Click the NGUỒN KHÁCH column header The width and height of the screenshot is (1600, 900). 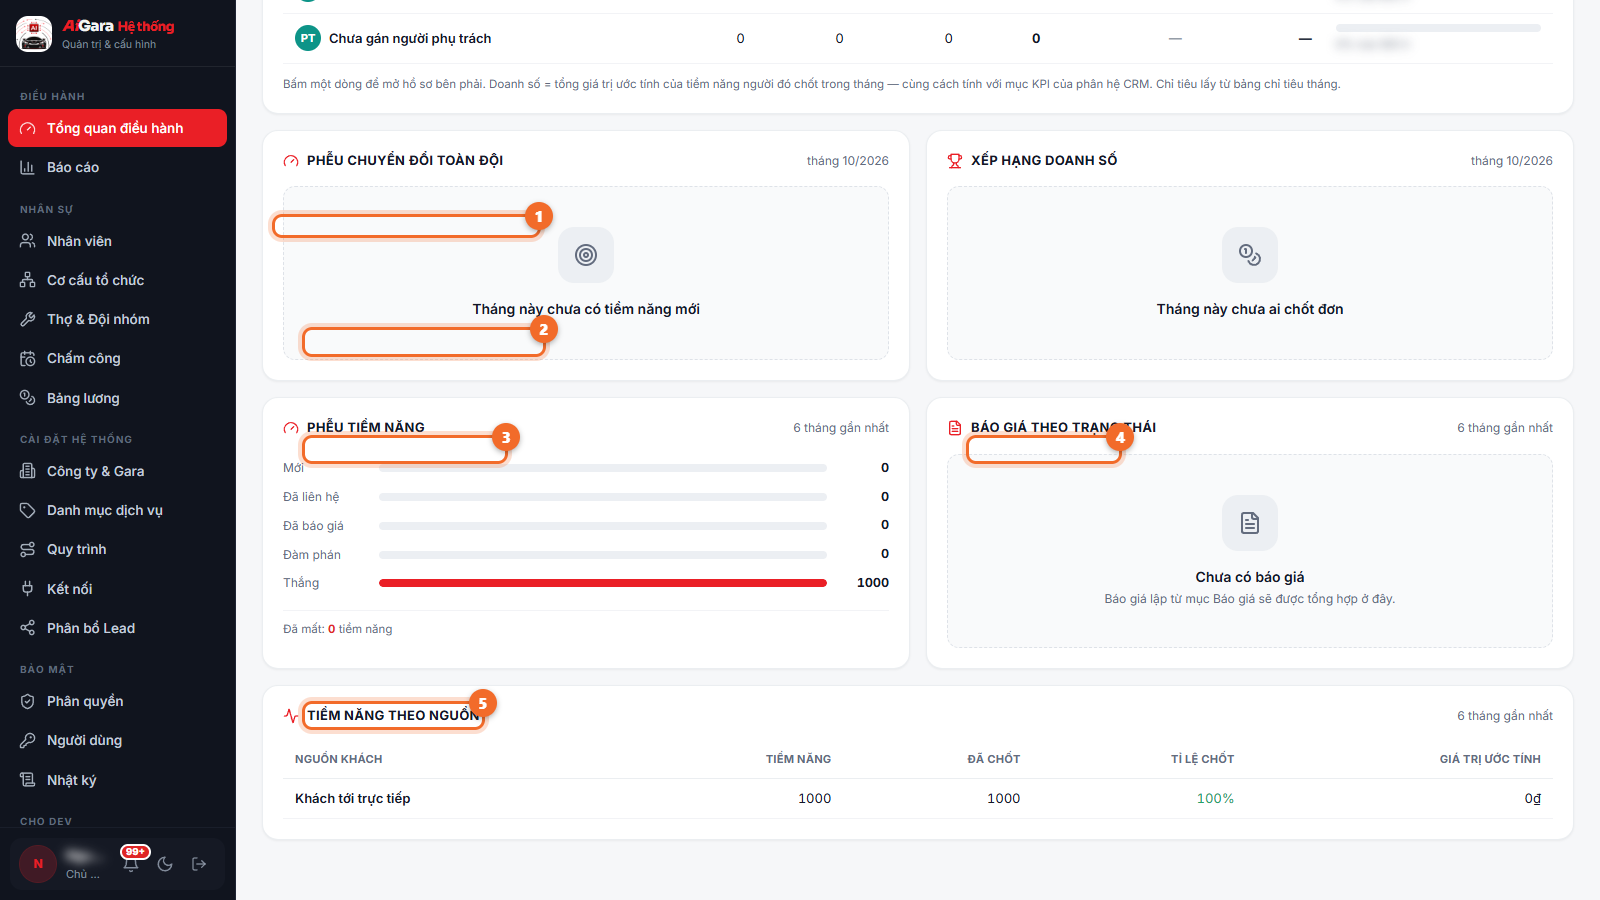pyautogui.click(x=339, y=759)
